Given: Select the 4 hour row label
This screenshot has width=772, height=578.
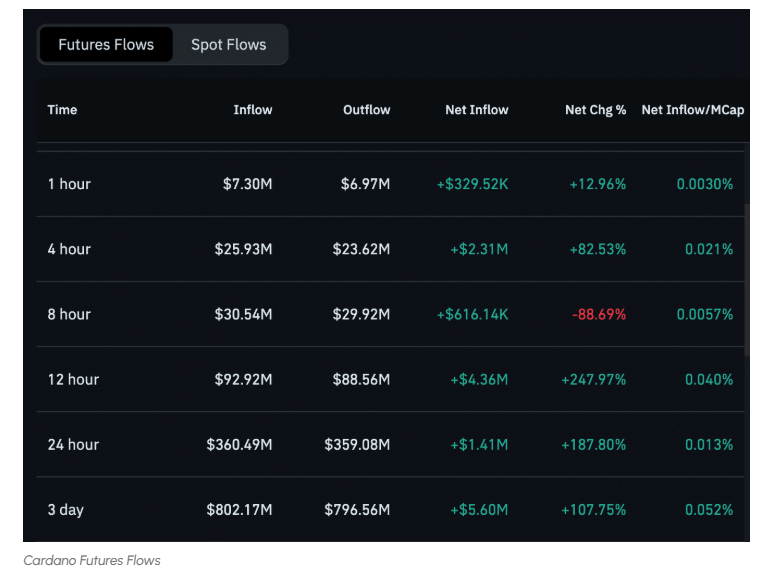Looking at the screenshot, I should [69, 249].
